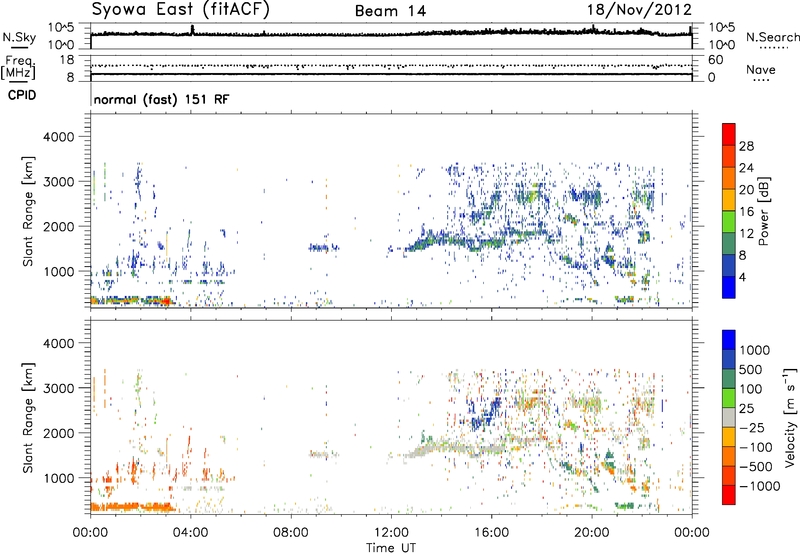
Task: Click the 08:00 time tick label
Action: coord(291,533)
